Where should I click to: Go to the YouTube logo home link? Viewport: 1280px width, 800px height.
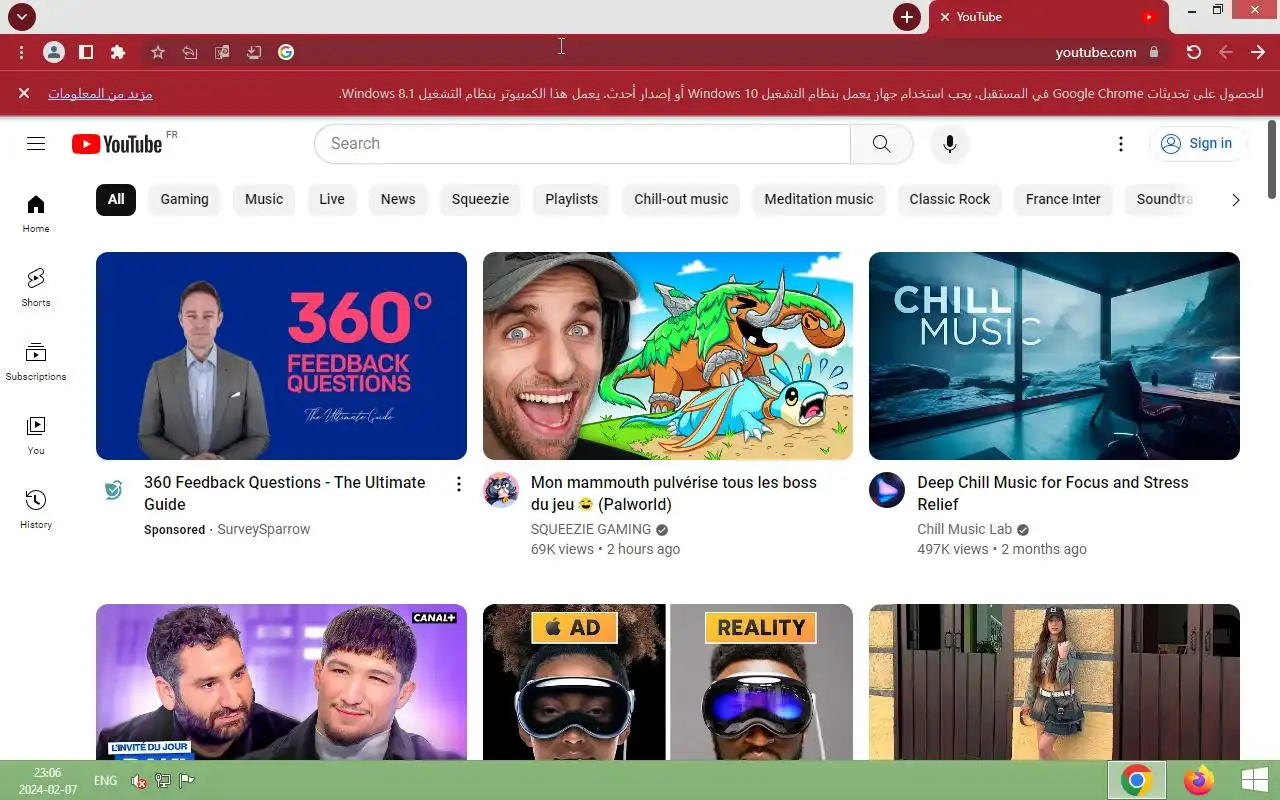point(117,144)
